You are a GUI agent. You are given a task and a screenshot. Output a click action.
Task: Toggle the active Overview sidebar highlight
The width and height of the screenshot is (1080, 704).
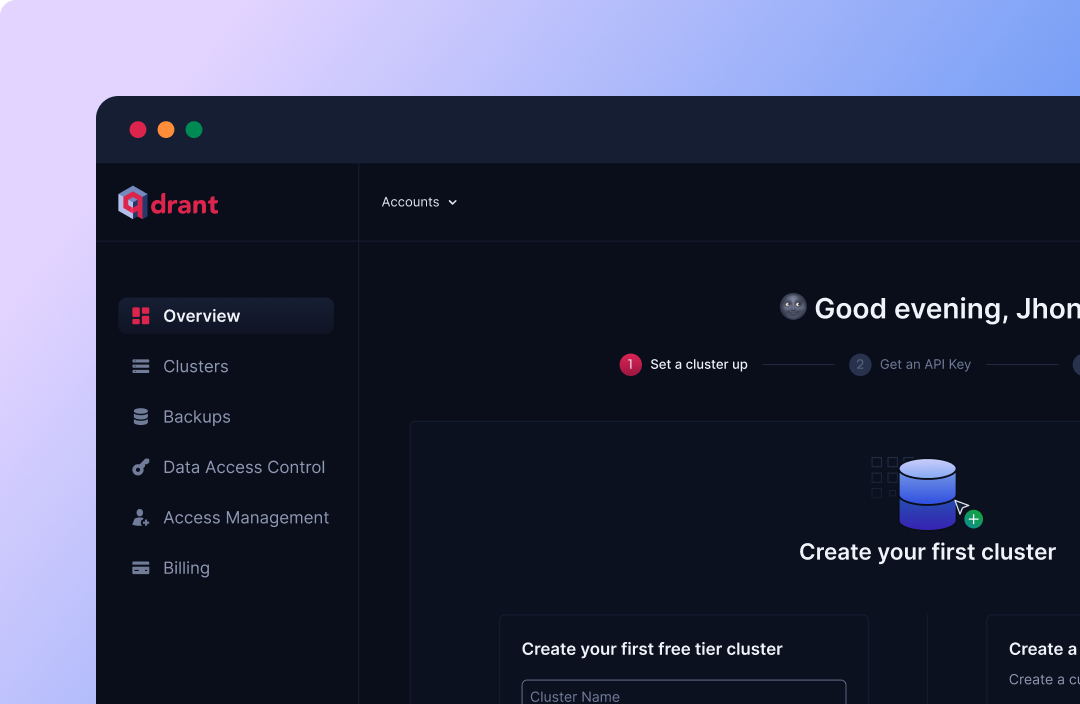point(226,316)
